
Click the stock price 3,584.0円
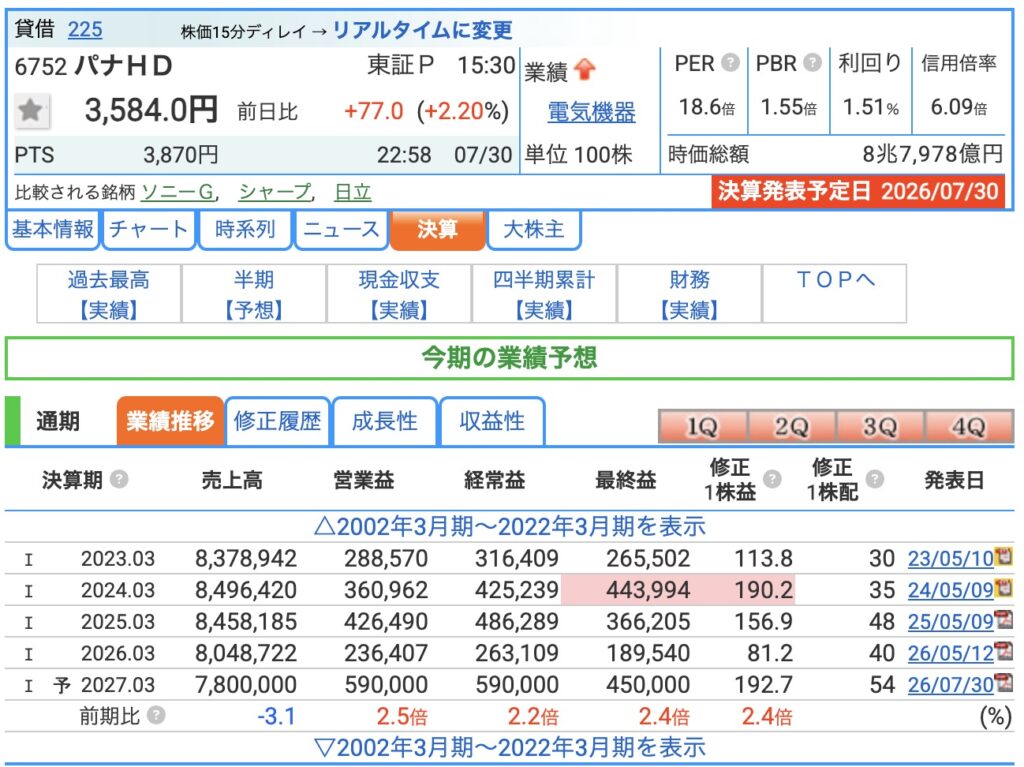[x=151, y=110]
